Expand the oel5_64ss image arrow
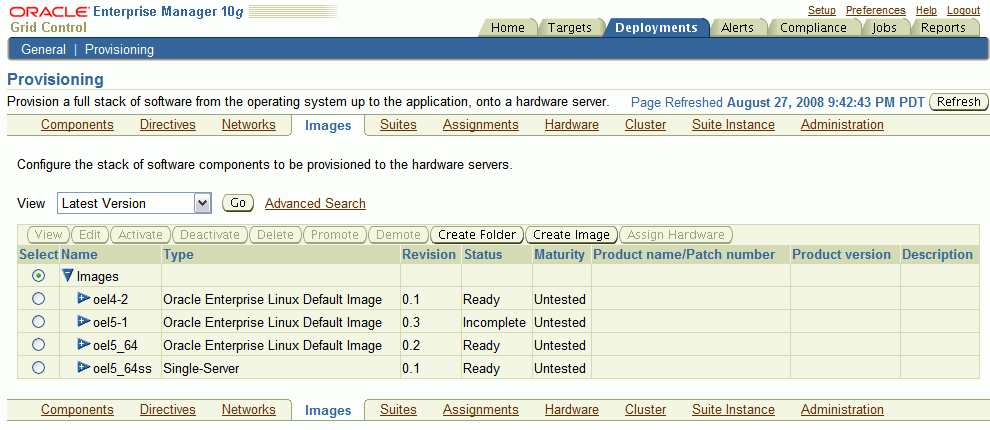The image size is (990, 430). (84, 367)
